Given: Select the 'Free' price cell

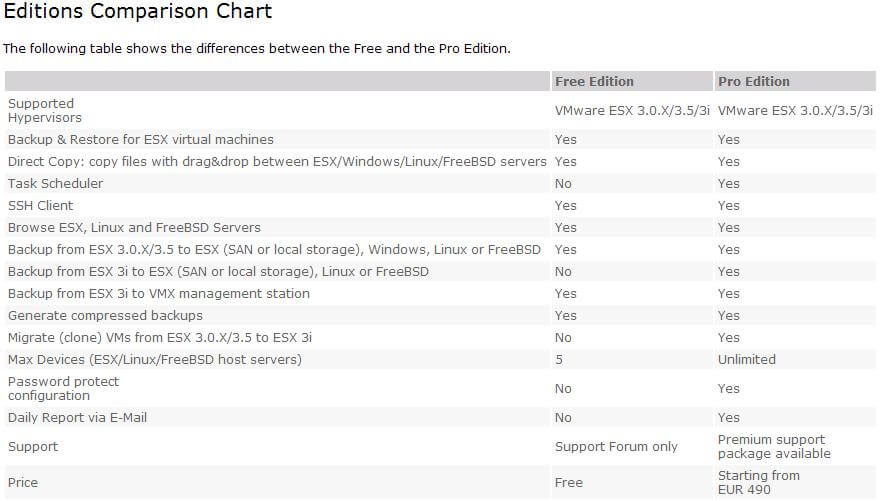Looking at the screenshot, I should [x=569, y=482].
